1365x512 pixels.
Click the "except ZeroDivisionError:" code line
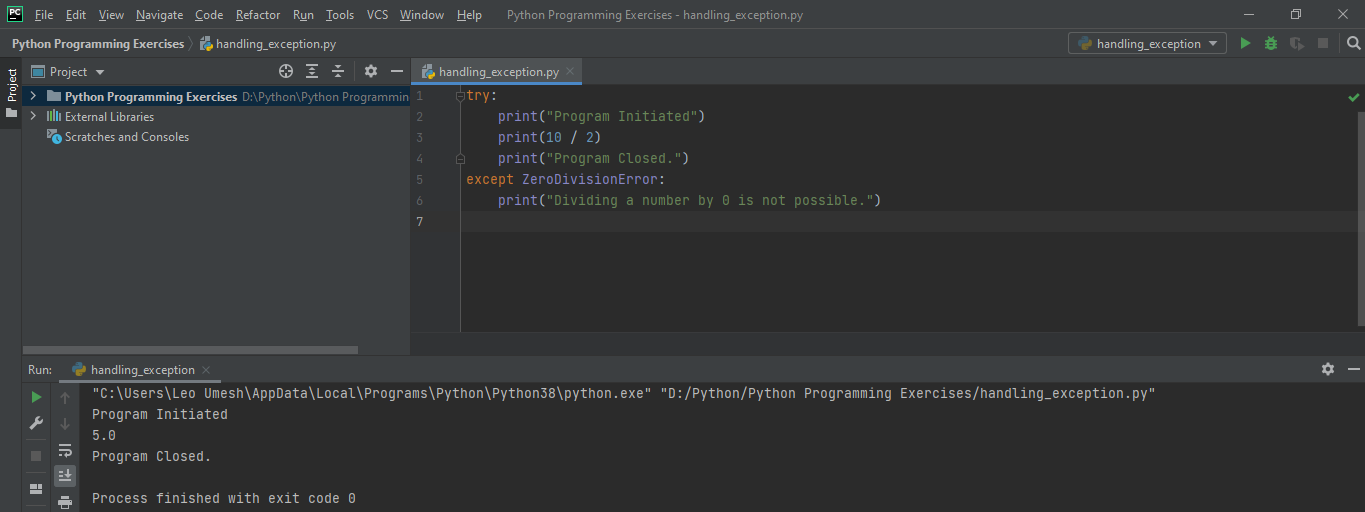point(565,180)
